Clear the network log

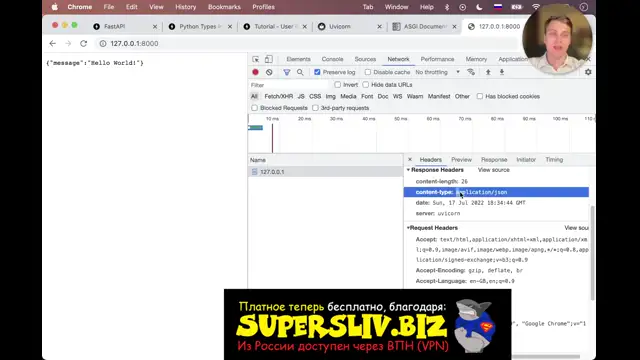click(269, 72)
